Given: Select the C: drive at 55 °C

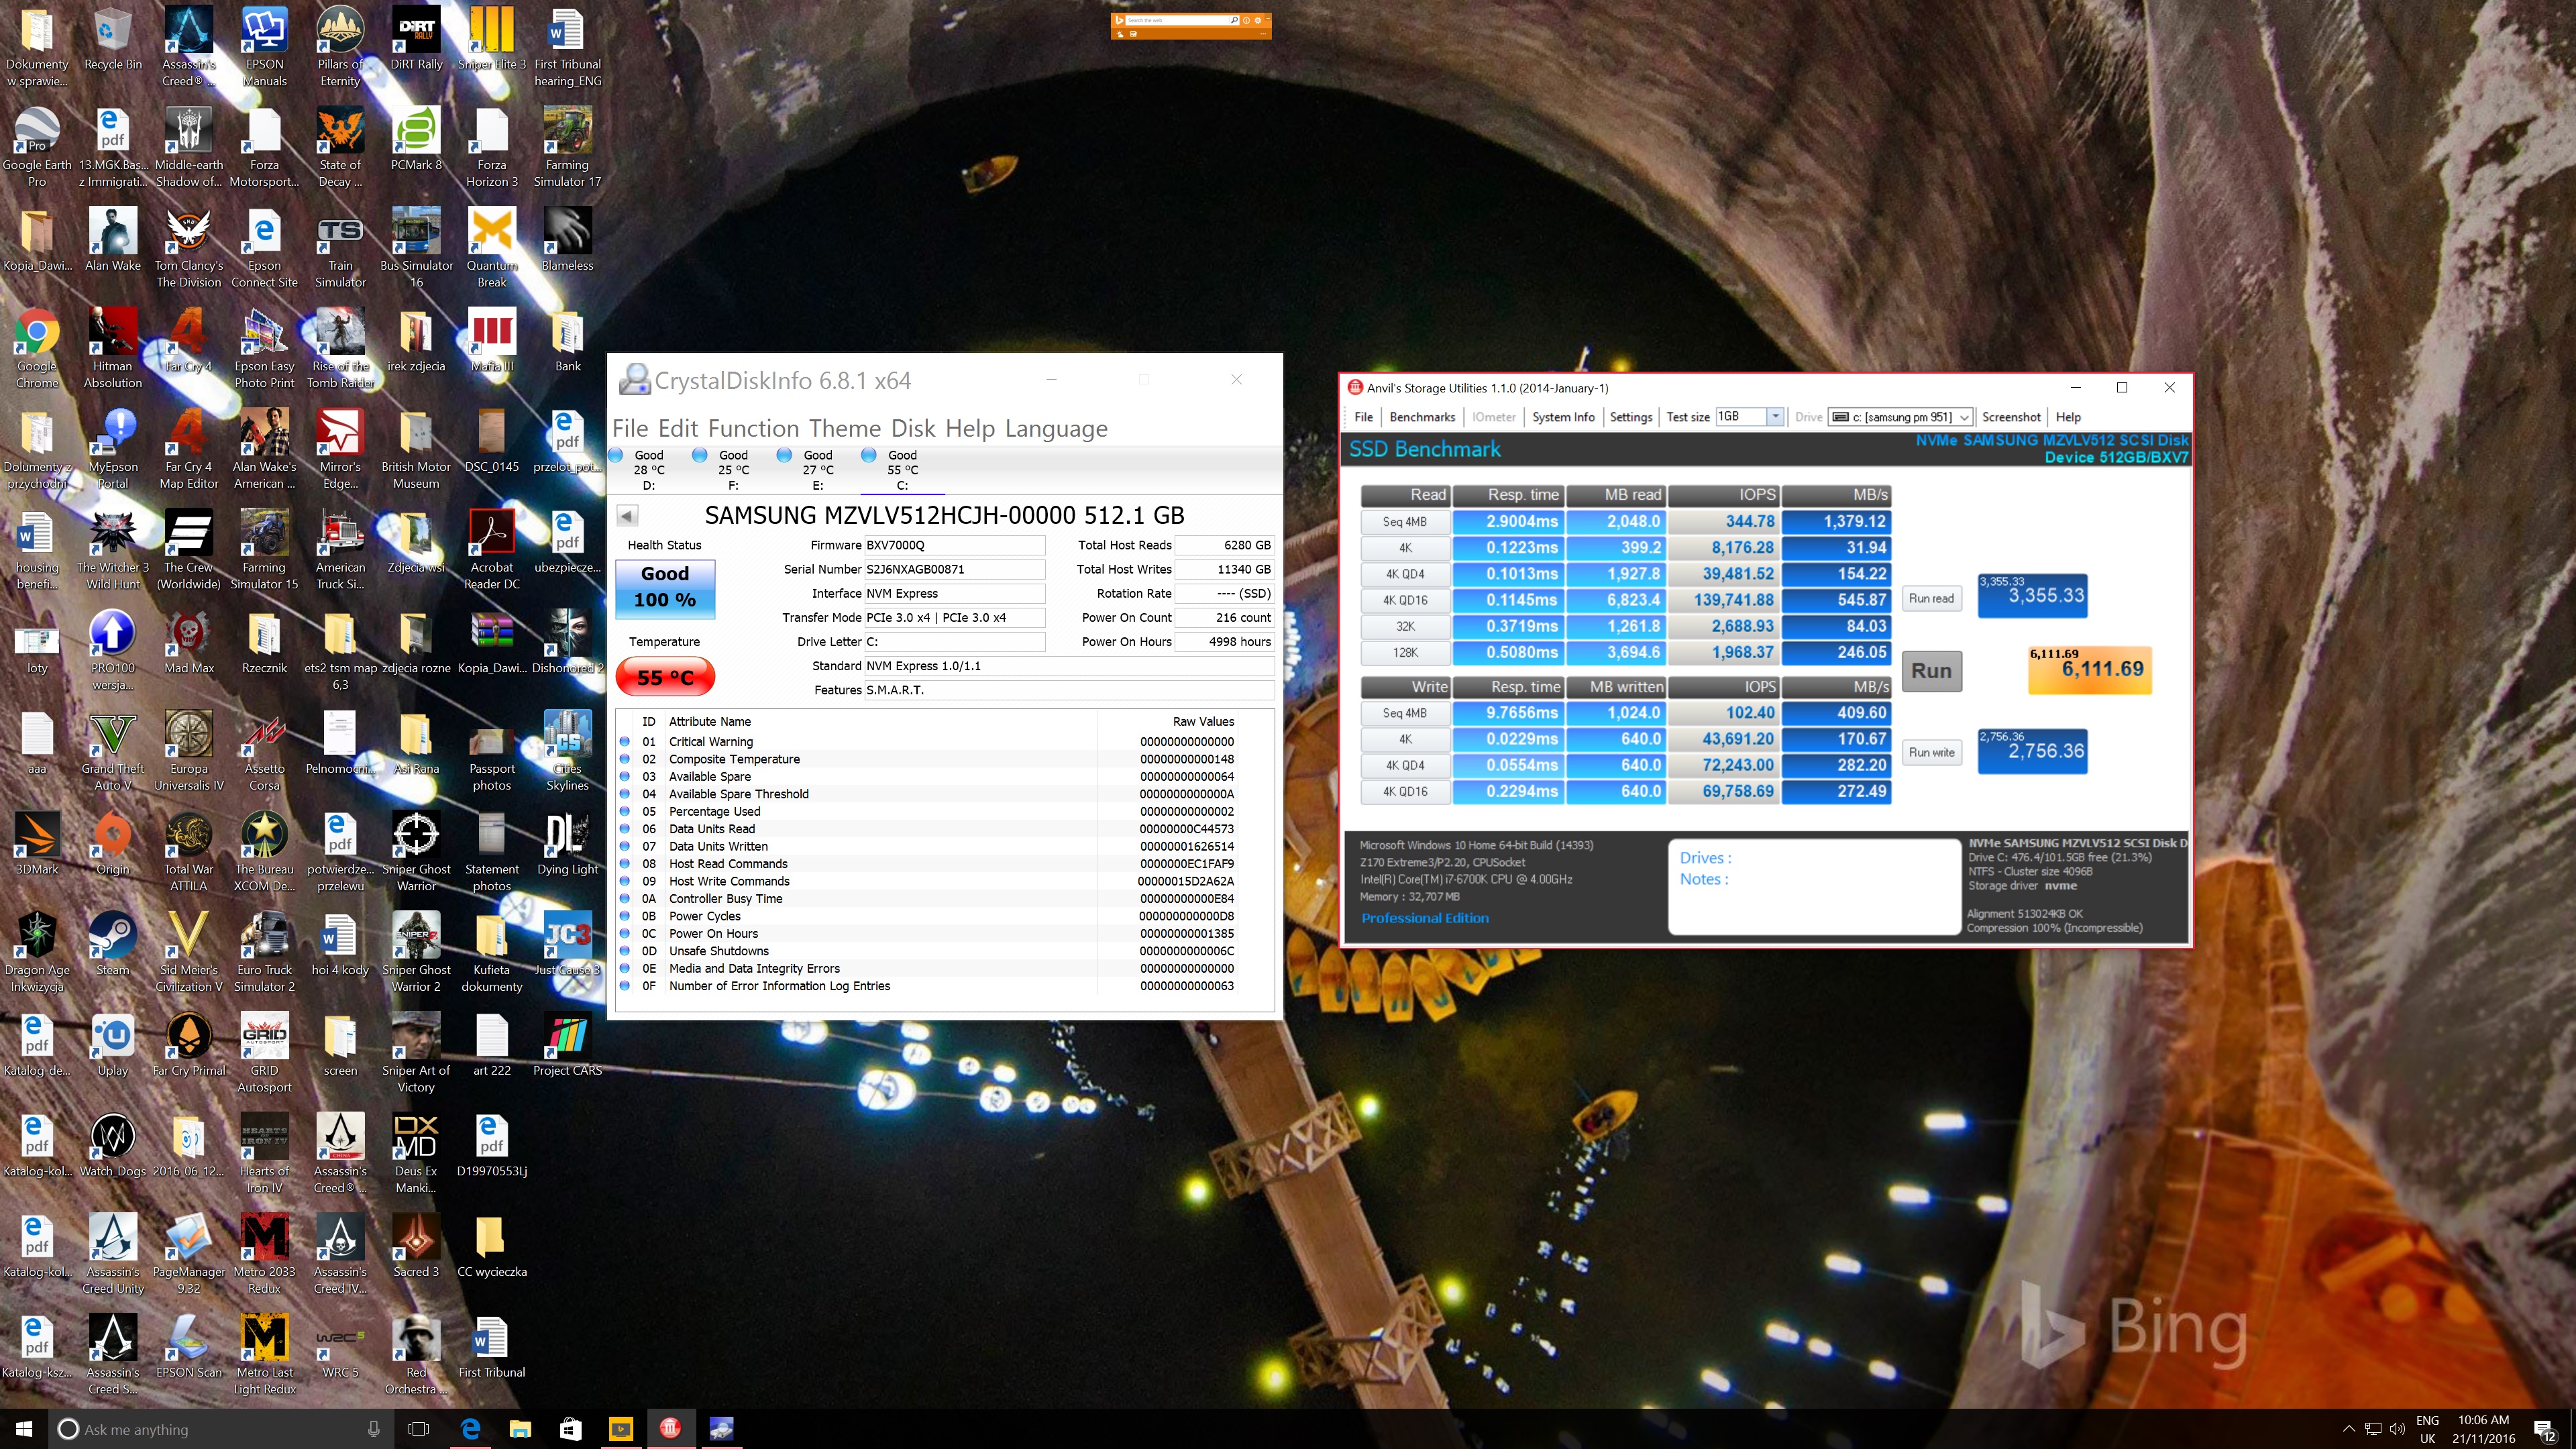Looking at the screenshot, I should point(901,470).
